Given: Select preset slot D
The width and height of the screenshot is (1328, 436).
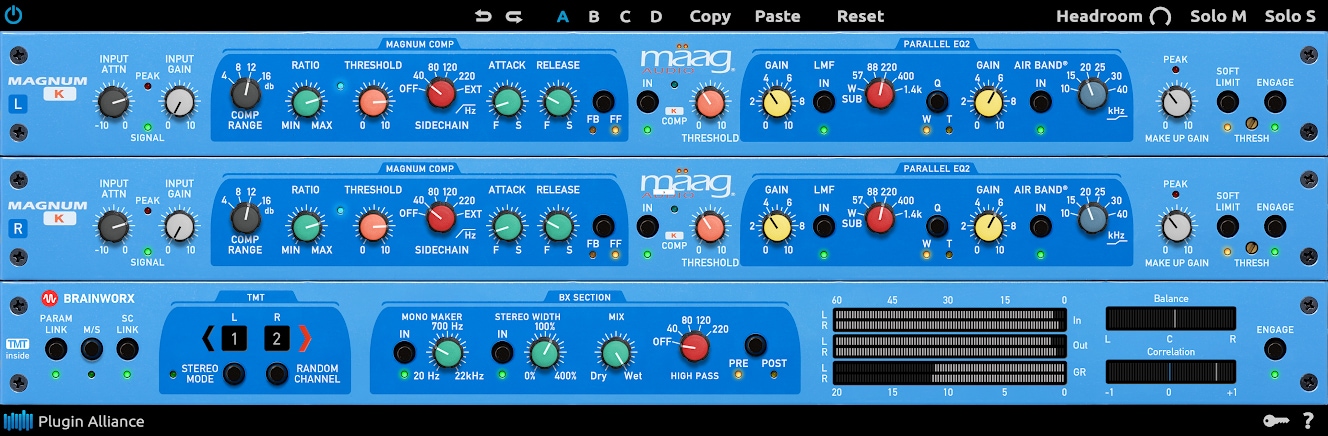Looking at the screenshot, I should [x=656, y=16].
